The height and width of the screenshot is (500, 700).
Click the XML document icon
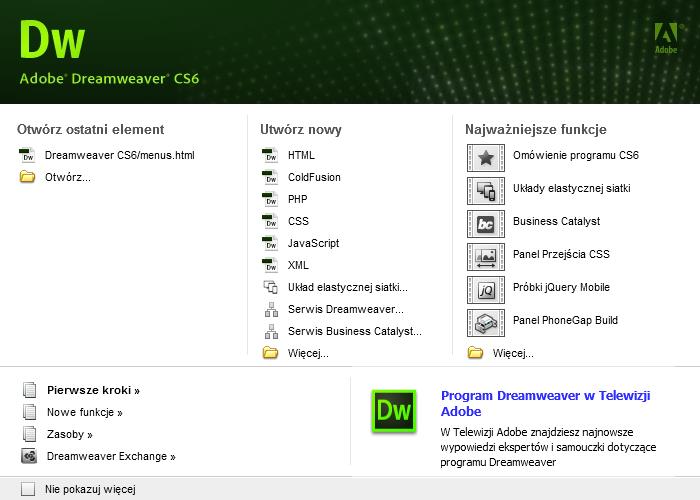pos(270,265)
